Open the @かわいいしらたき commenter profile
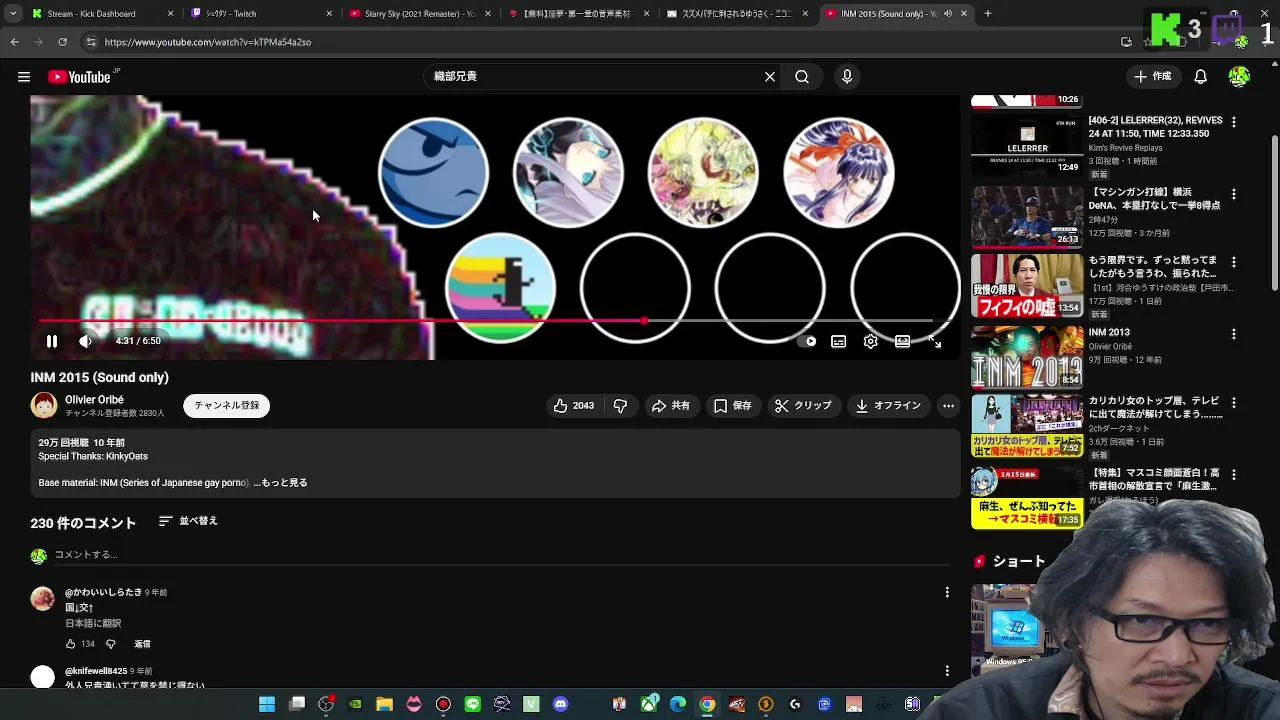 [x=103, y=592]
